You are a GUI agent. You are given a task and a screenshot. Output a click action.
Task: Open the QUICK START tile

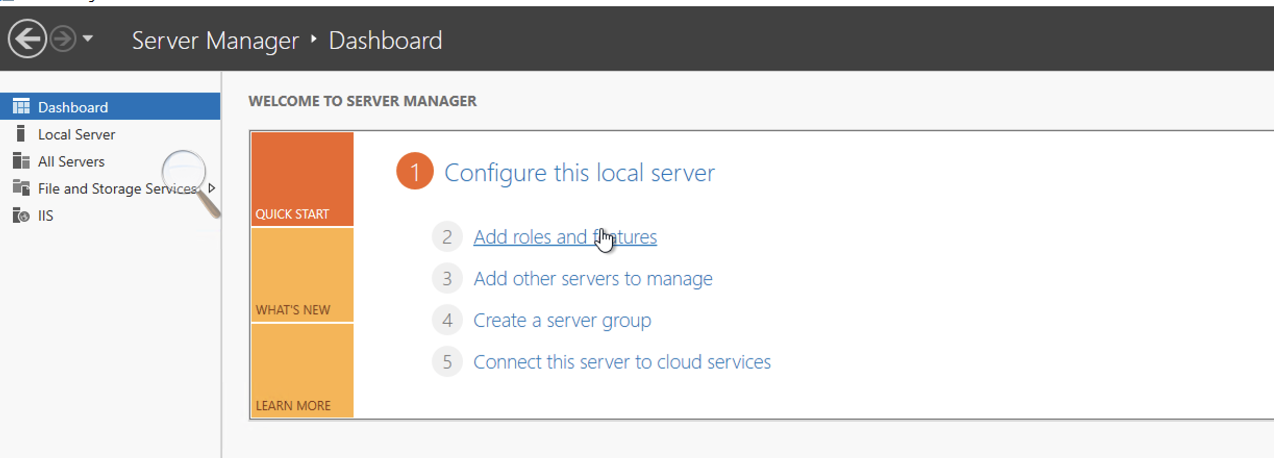302,180
